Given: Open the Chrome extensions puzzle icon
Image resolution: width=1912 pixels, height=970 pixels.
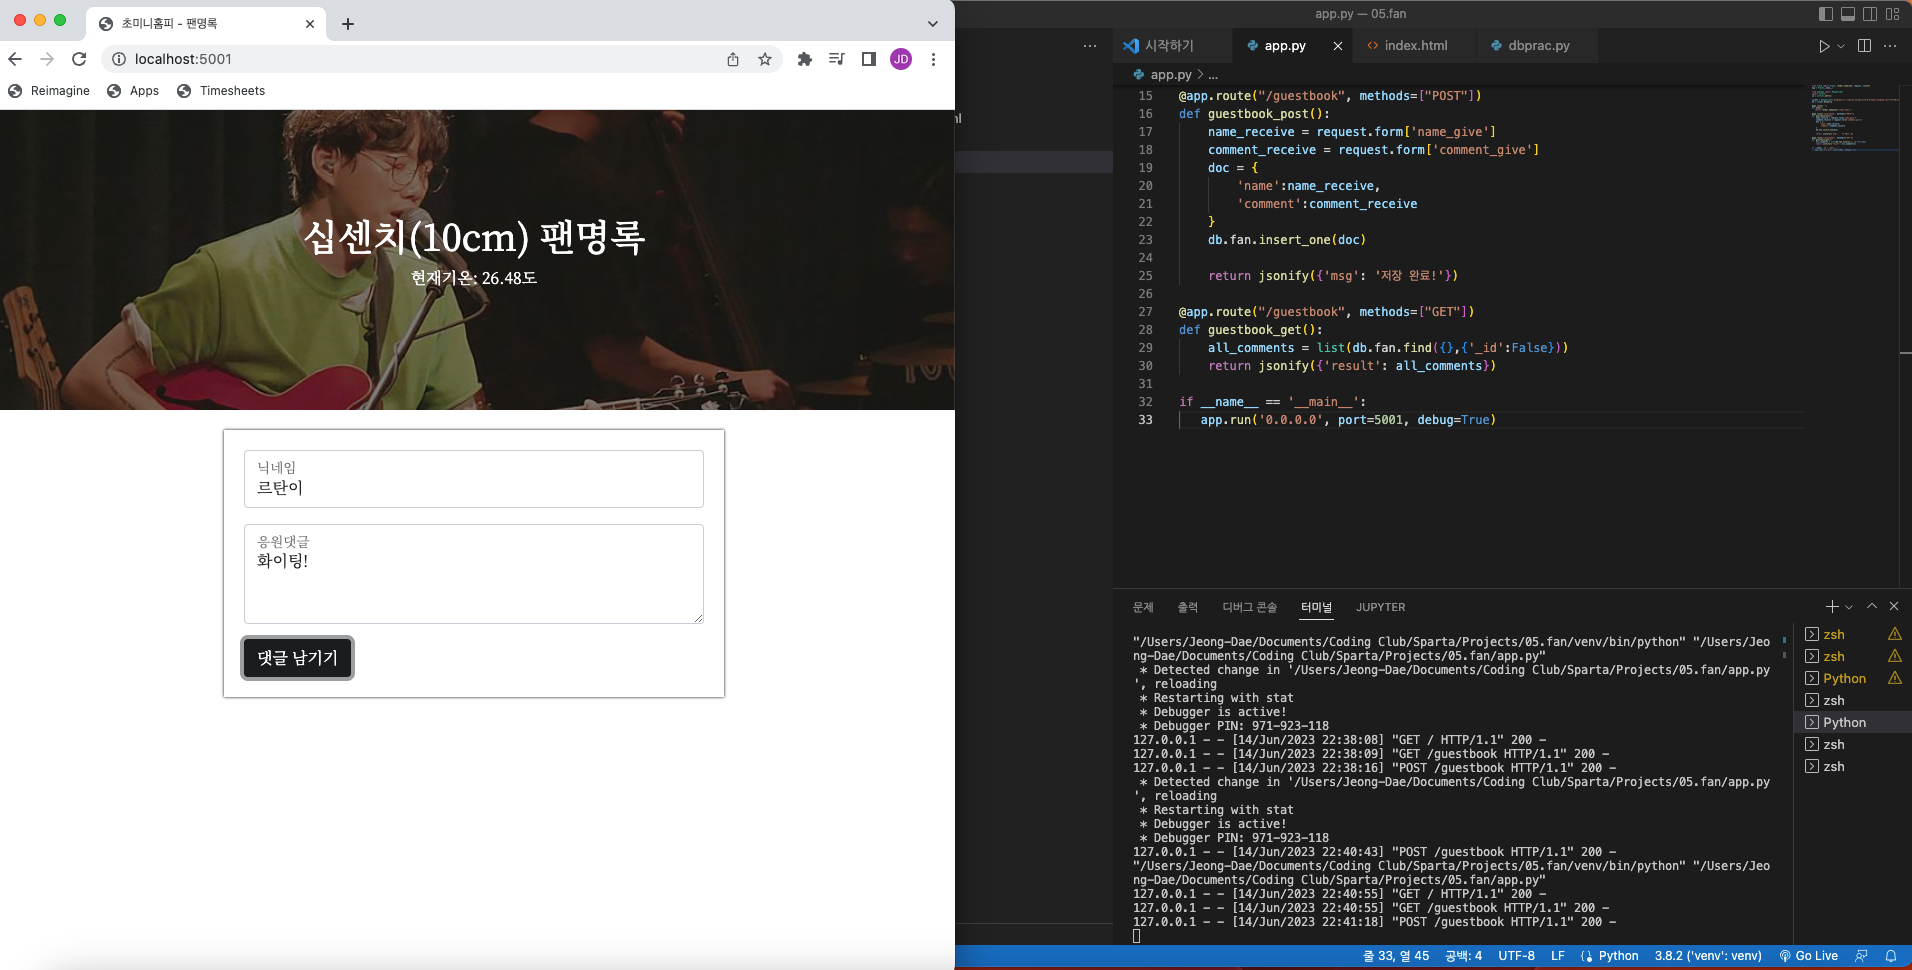Looking at the screenshot, I should coord(804,59).
